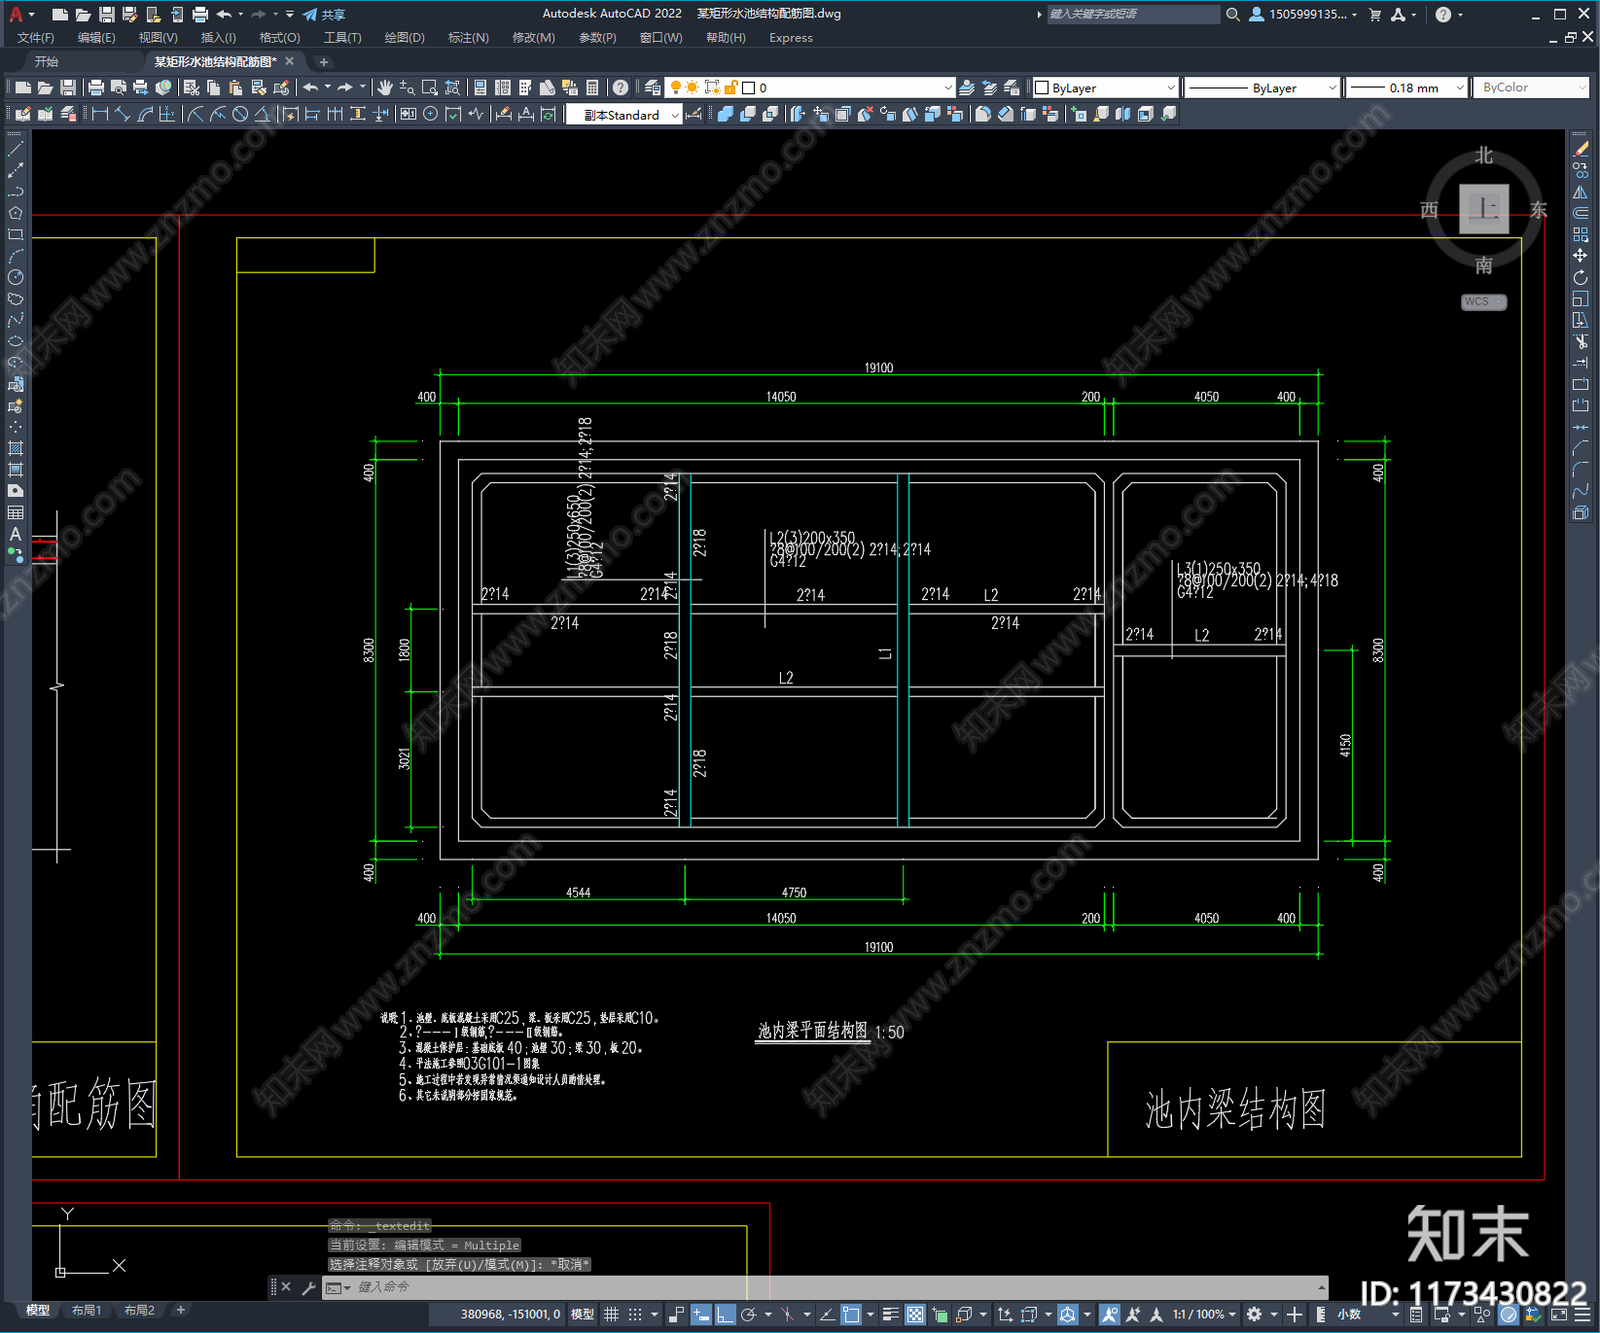Toggle the drawing grid display in the status bar
The height and width of the screenshot is (1333, 1600).
click(611, 1314)
